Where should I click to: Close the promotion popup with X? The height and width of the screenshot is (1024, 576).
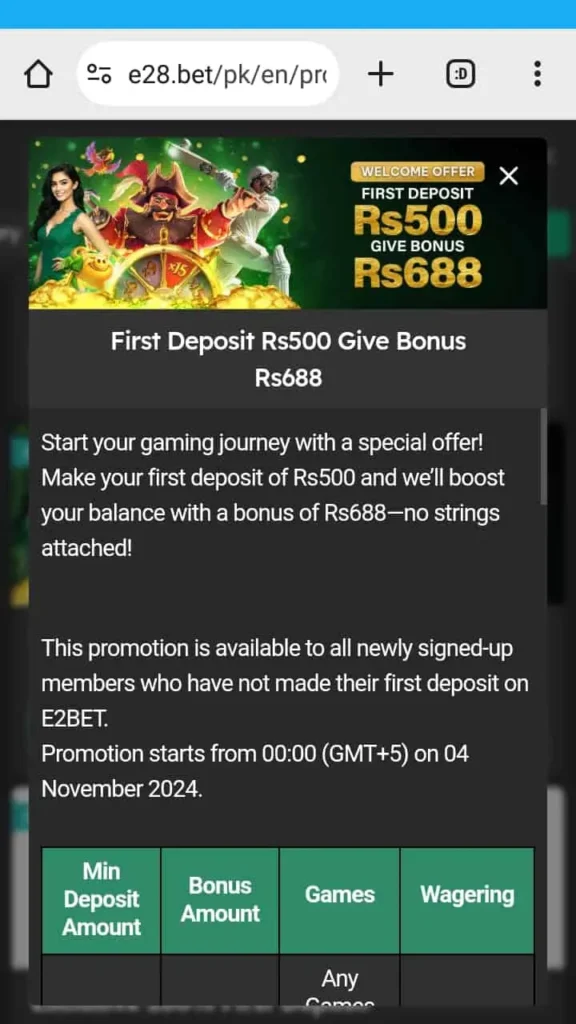click(x=509, y=175)
